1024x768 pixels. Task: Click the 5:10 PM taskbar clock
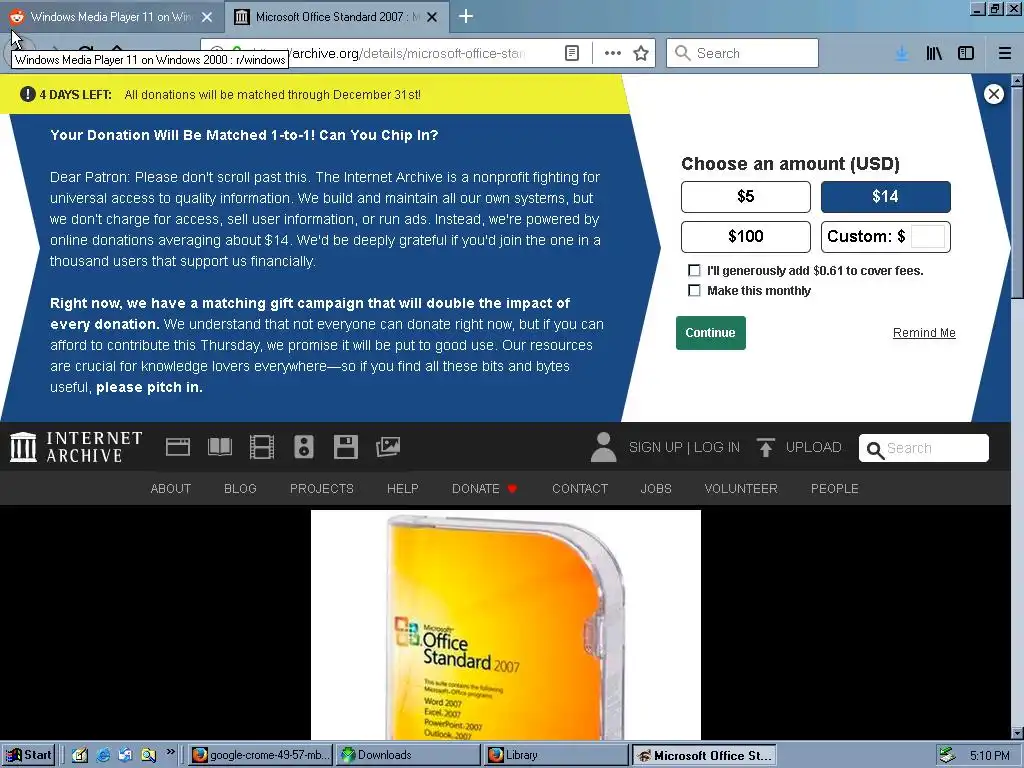pyautogui.click(x=989, y=755)
